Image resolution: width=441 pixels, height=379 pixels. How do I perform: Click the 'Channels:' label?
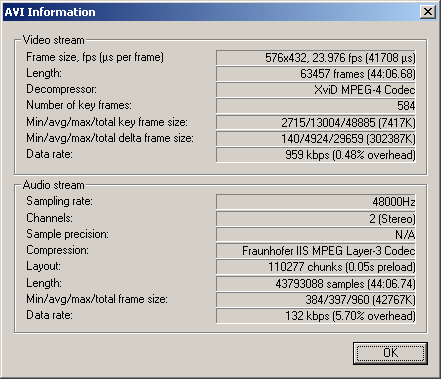49,218
